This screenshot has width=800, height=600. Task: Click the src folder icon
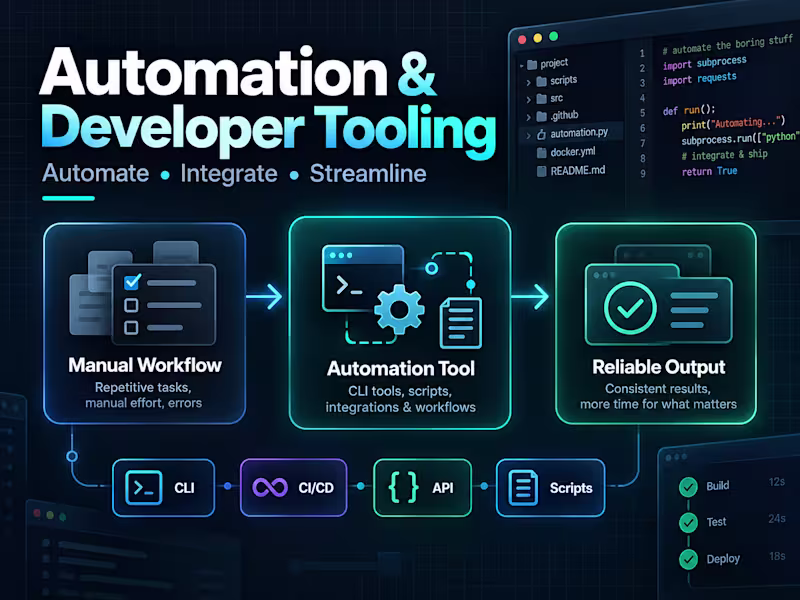coord(542,99)
